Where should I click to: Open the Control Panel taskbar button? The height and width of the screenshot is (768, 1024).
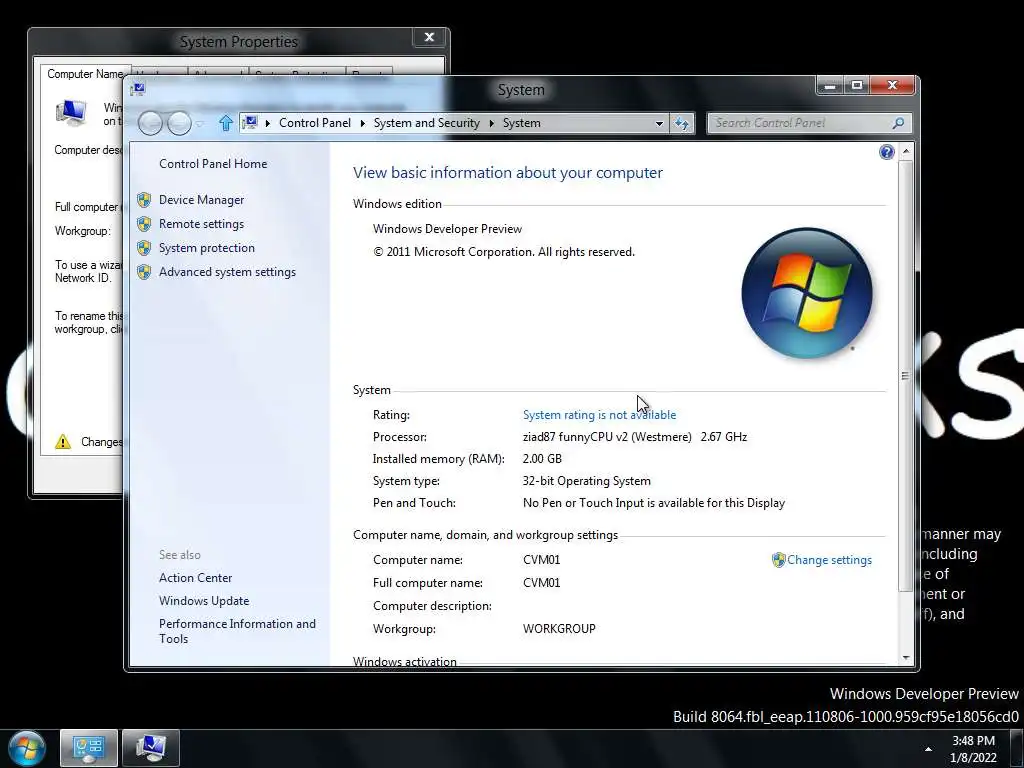(x=89, y=748)
